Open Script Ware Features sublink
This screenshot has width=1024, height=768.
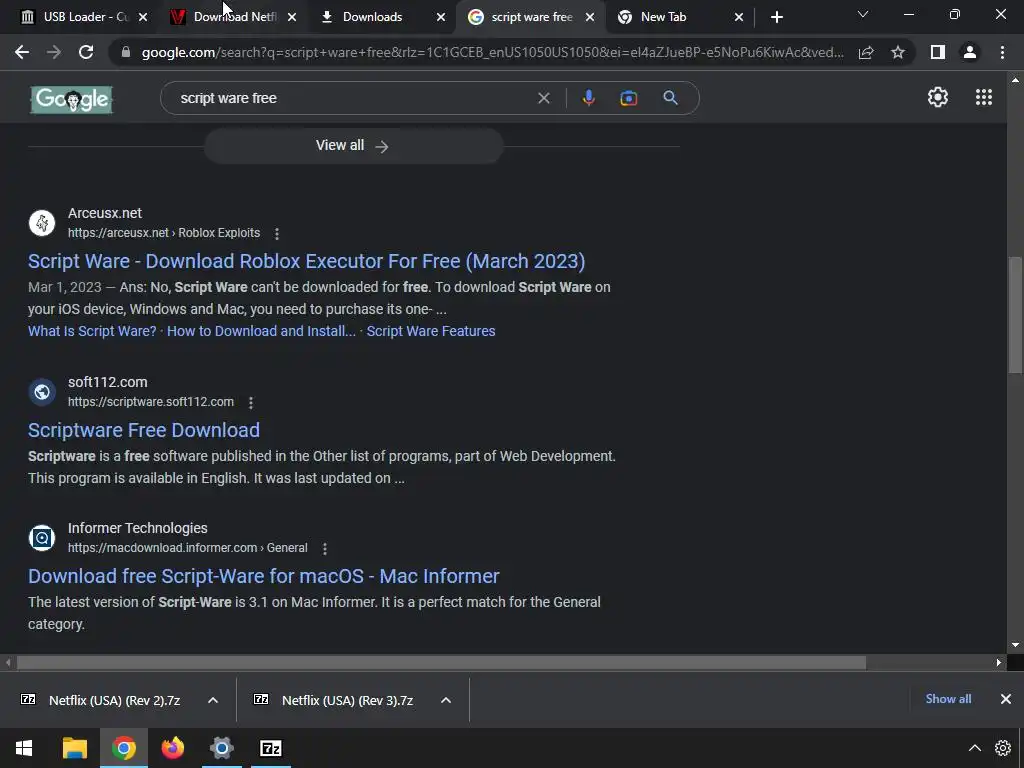pyautogui.click(x=431, y=331)
